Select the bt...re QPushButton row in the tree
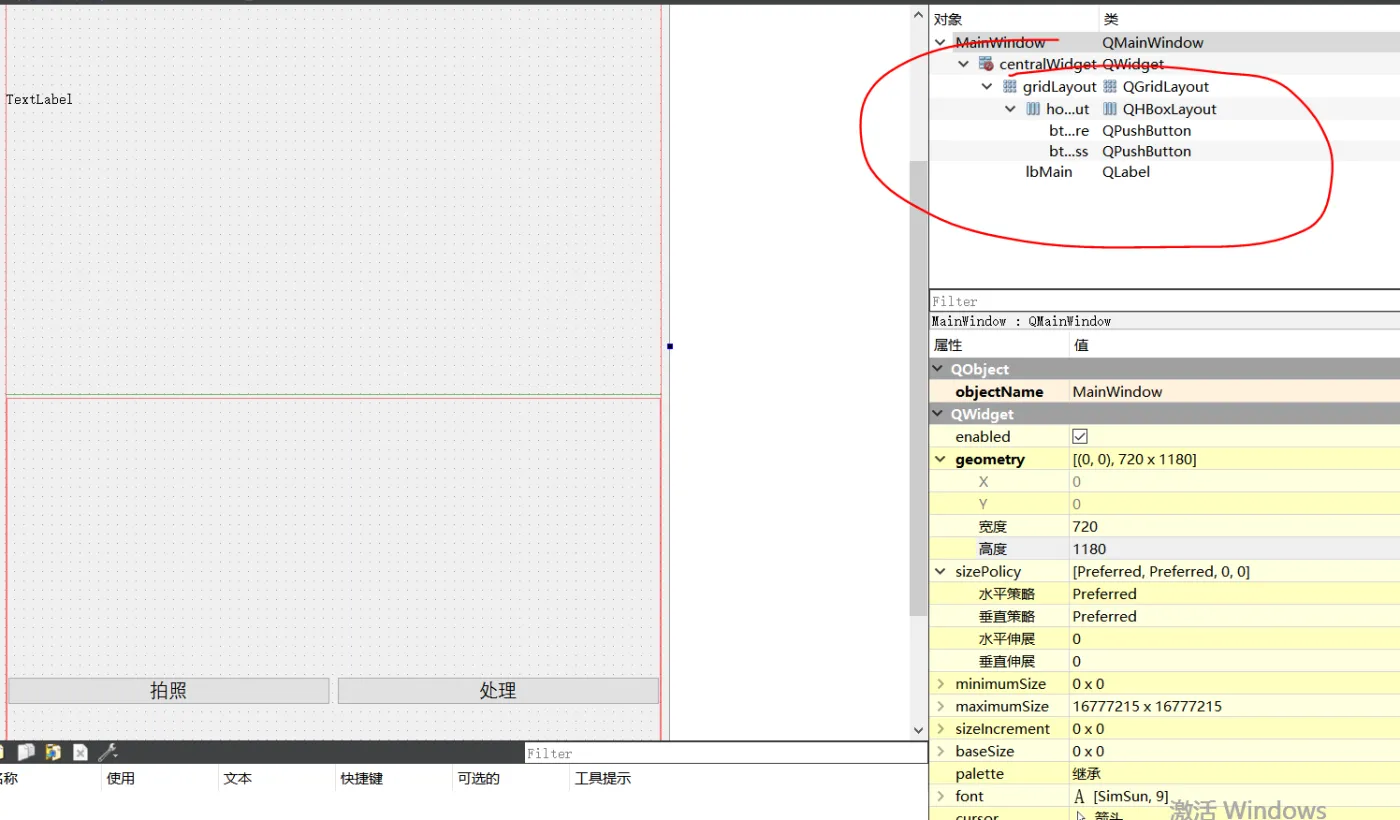The width and height of the screenshot is (1400, 820). [1164, 130]
